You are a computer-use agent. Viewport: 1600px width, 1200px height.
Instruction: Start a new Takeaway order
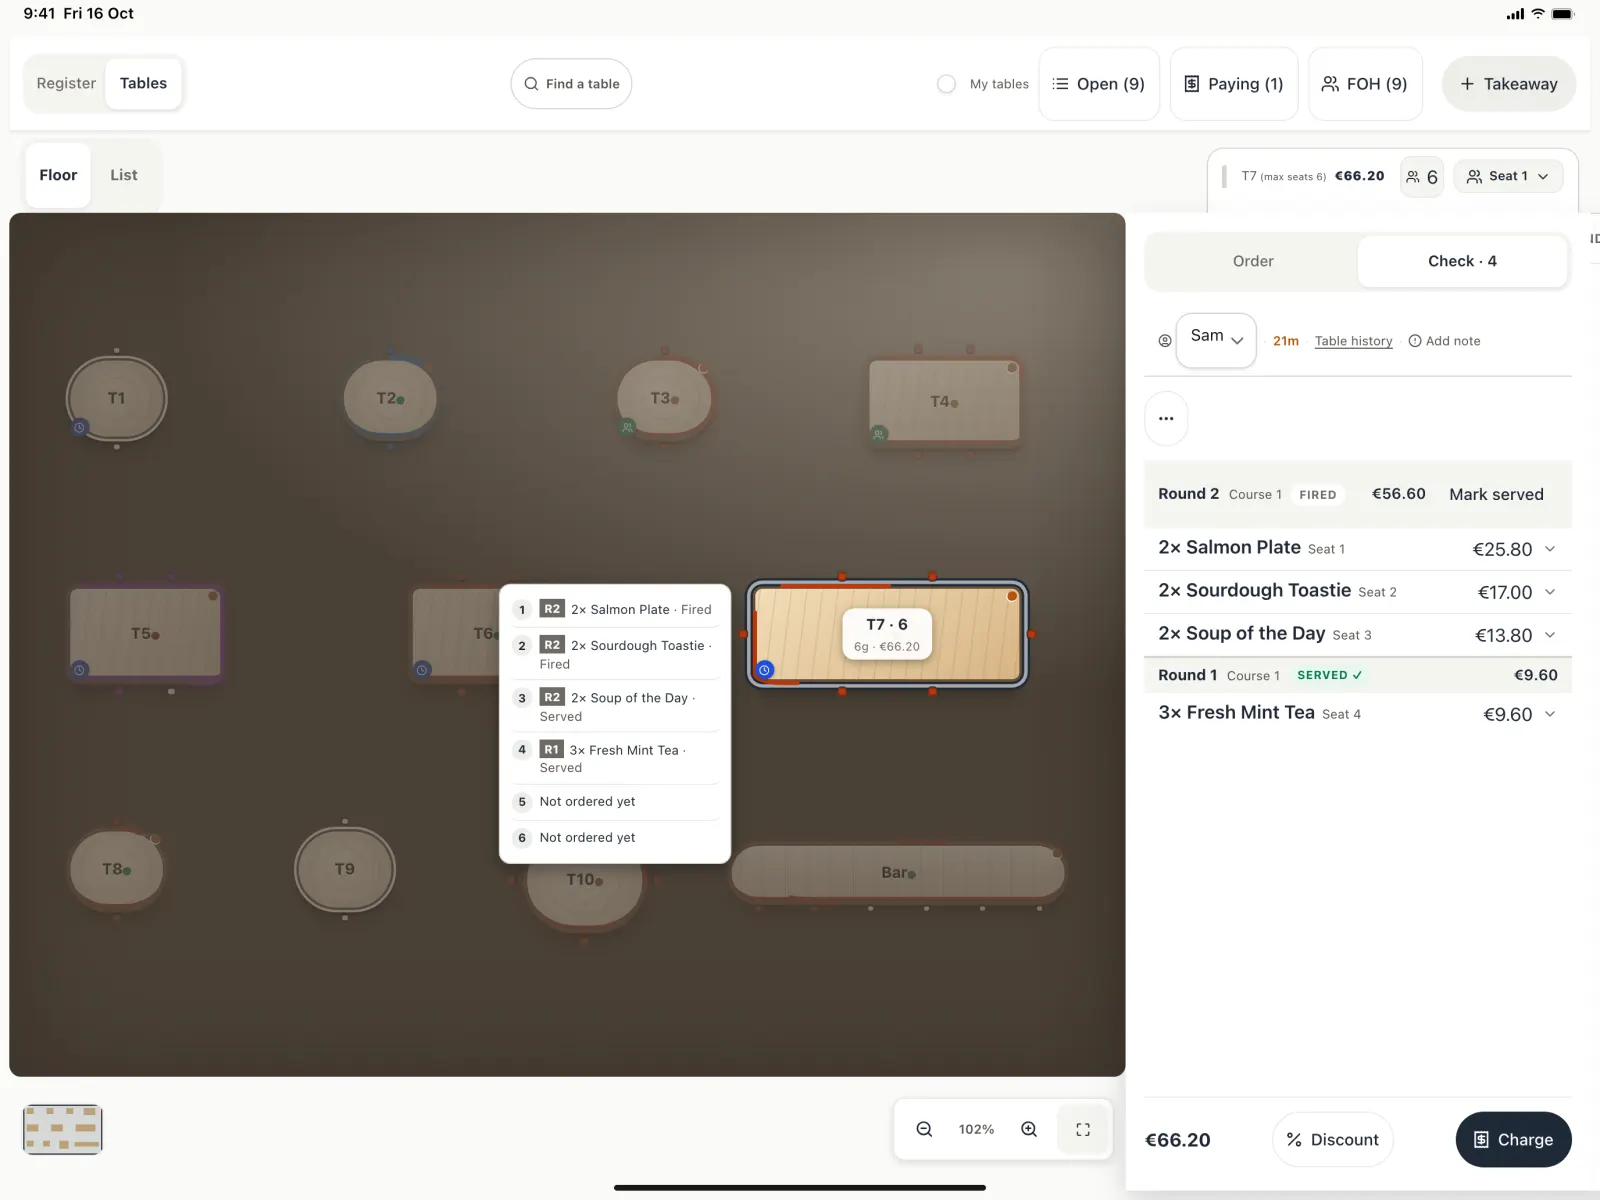tap(1509, 84)
